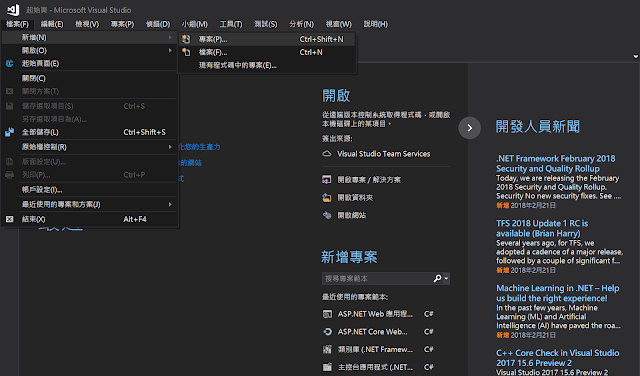This screenshot has height=376, width=640.
Task: Select 專案(P)... Ctrl+Shift+N in submenu
Action: point(267,39)
